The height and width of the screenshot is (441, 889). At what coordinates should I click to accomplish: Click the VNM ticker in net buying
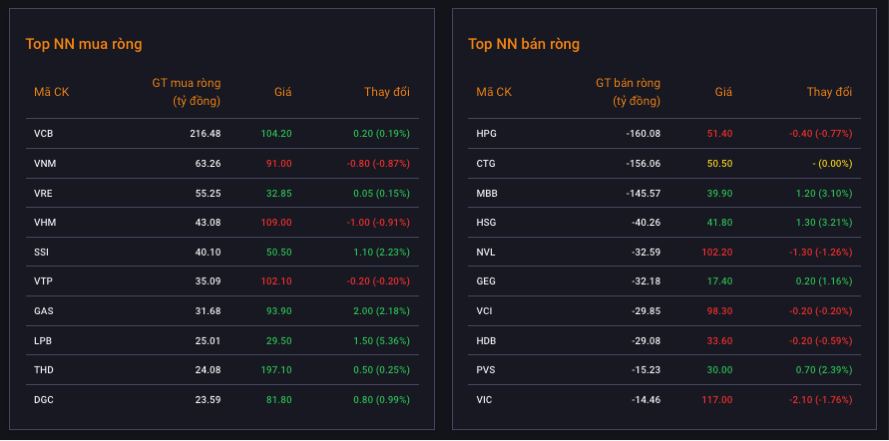(x=44, y=163)
